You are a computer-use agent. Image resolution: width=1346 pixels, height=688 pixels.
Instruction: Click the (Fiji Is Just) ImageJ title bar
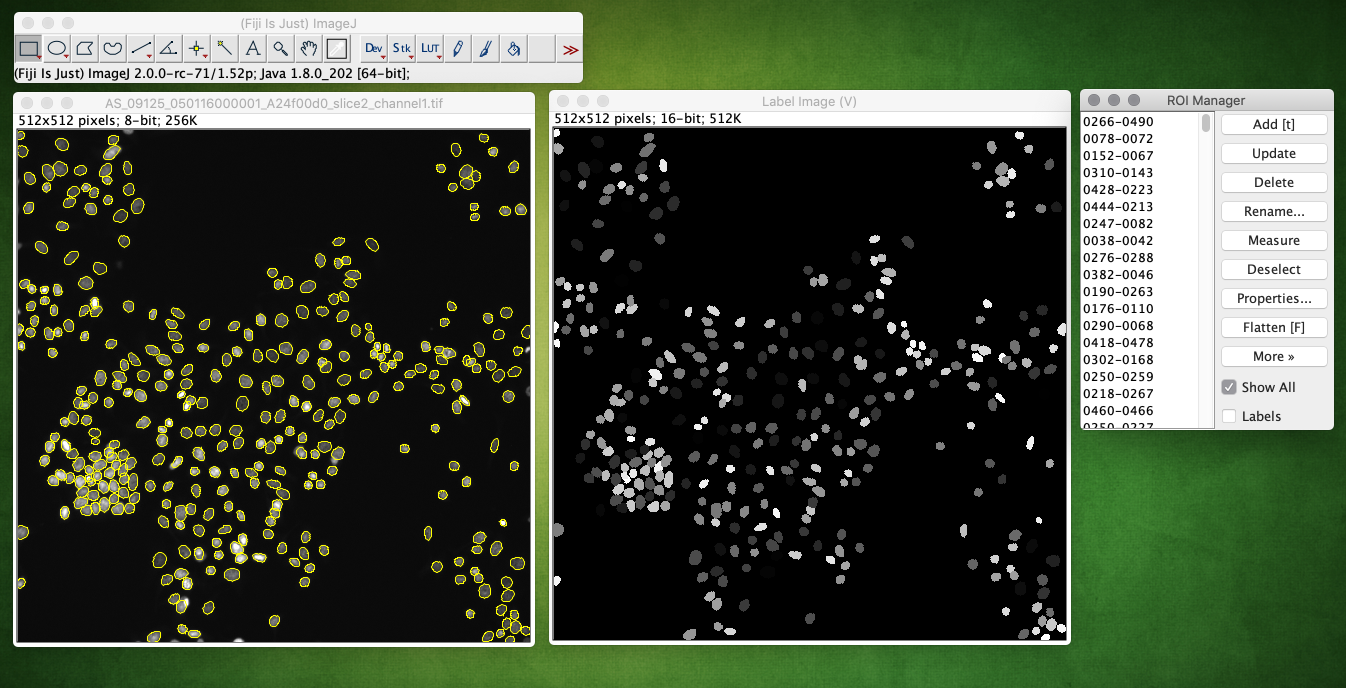[x=298, y=22]
